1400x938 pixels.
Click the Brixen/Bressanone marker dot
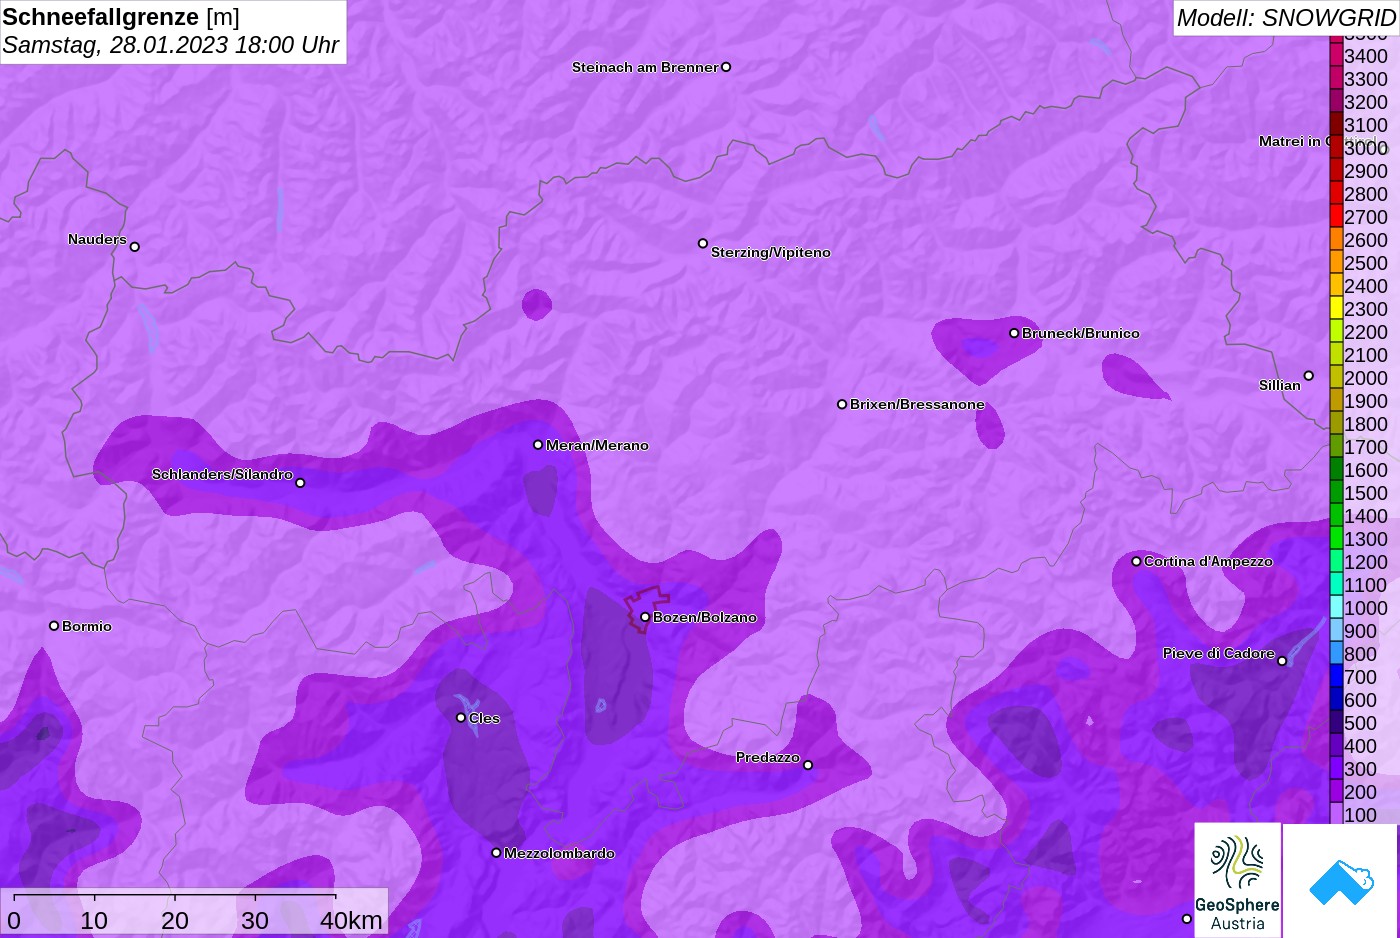(842, 404)
